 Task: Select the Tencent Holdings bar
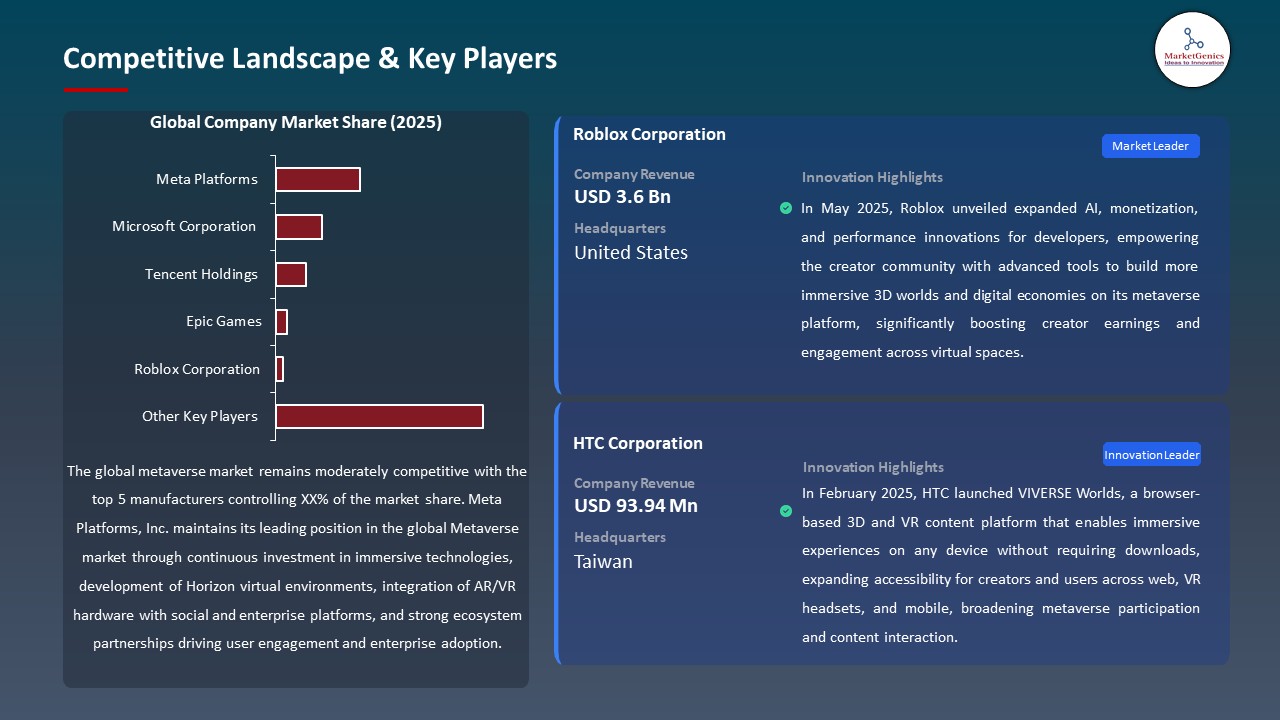(x=291, y=273)
